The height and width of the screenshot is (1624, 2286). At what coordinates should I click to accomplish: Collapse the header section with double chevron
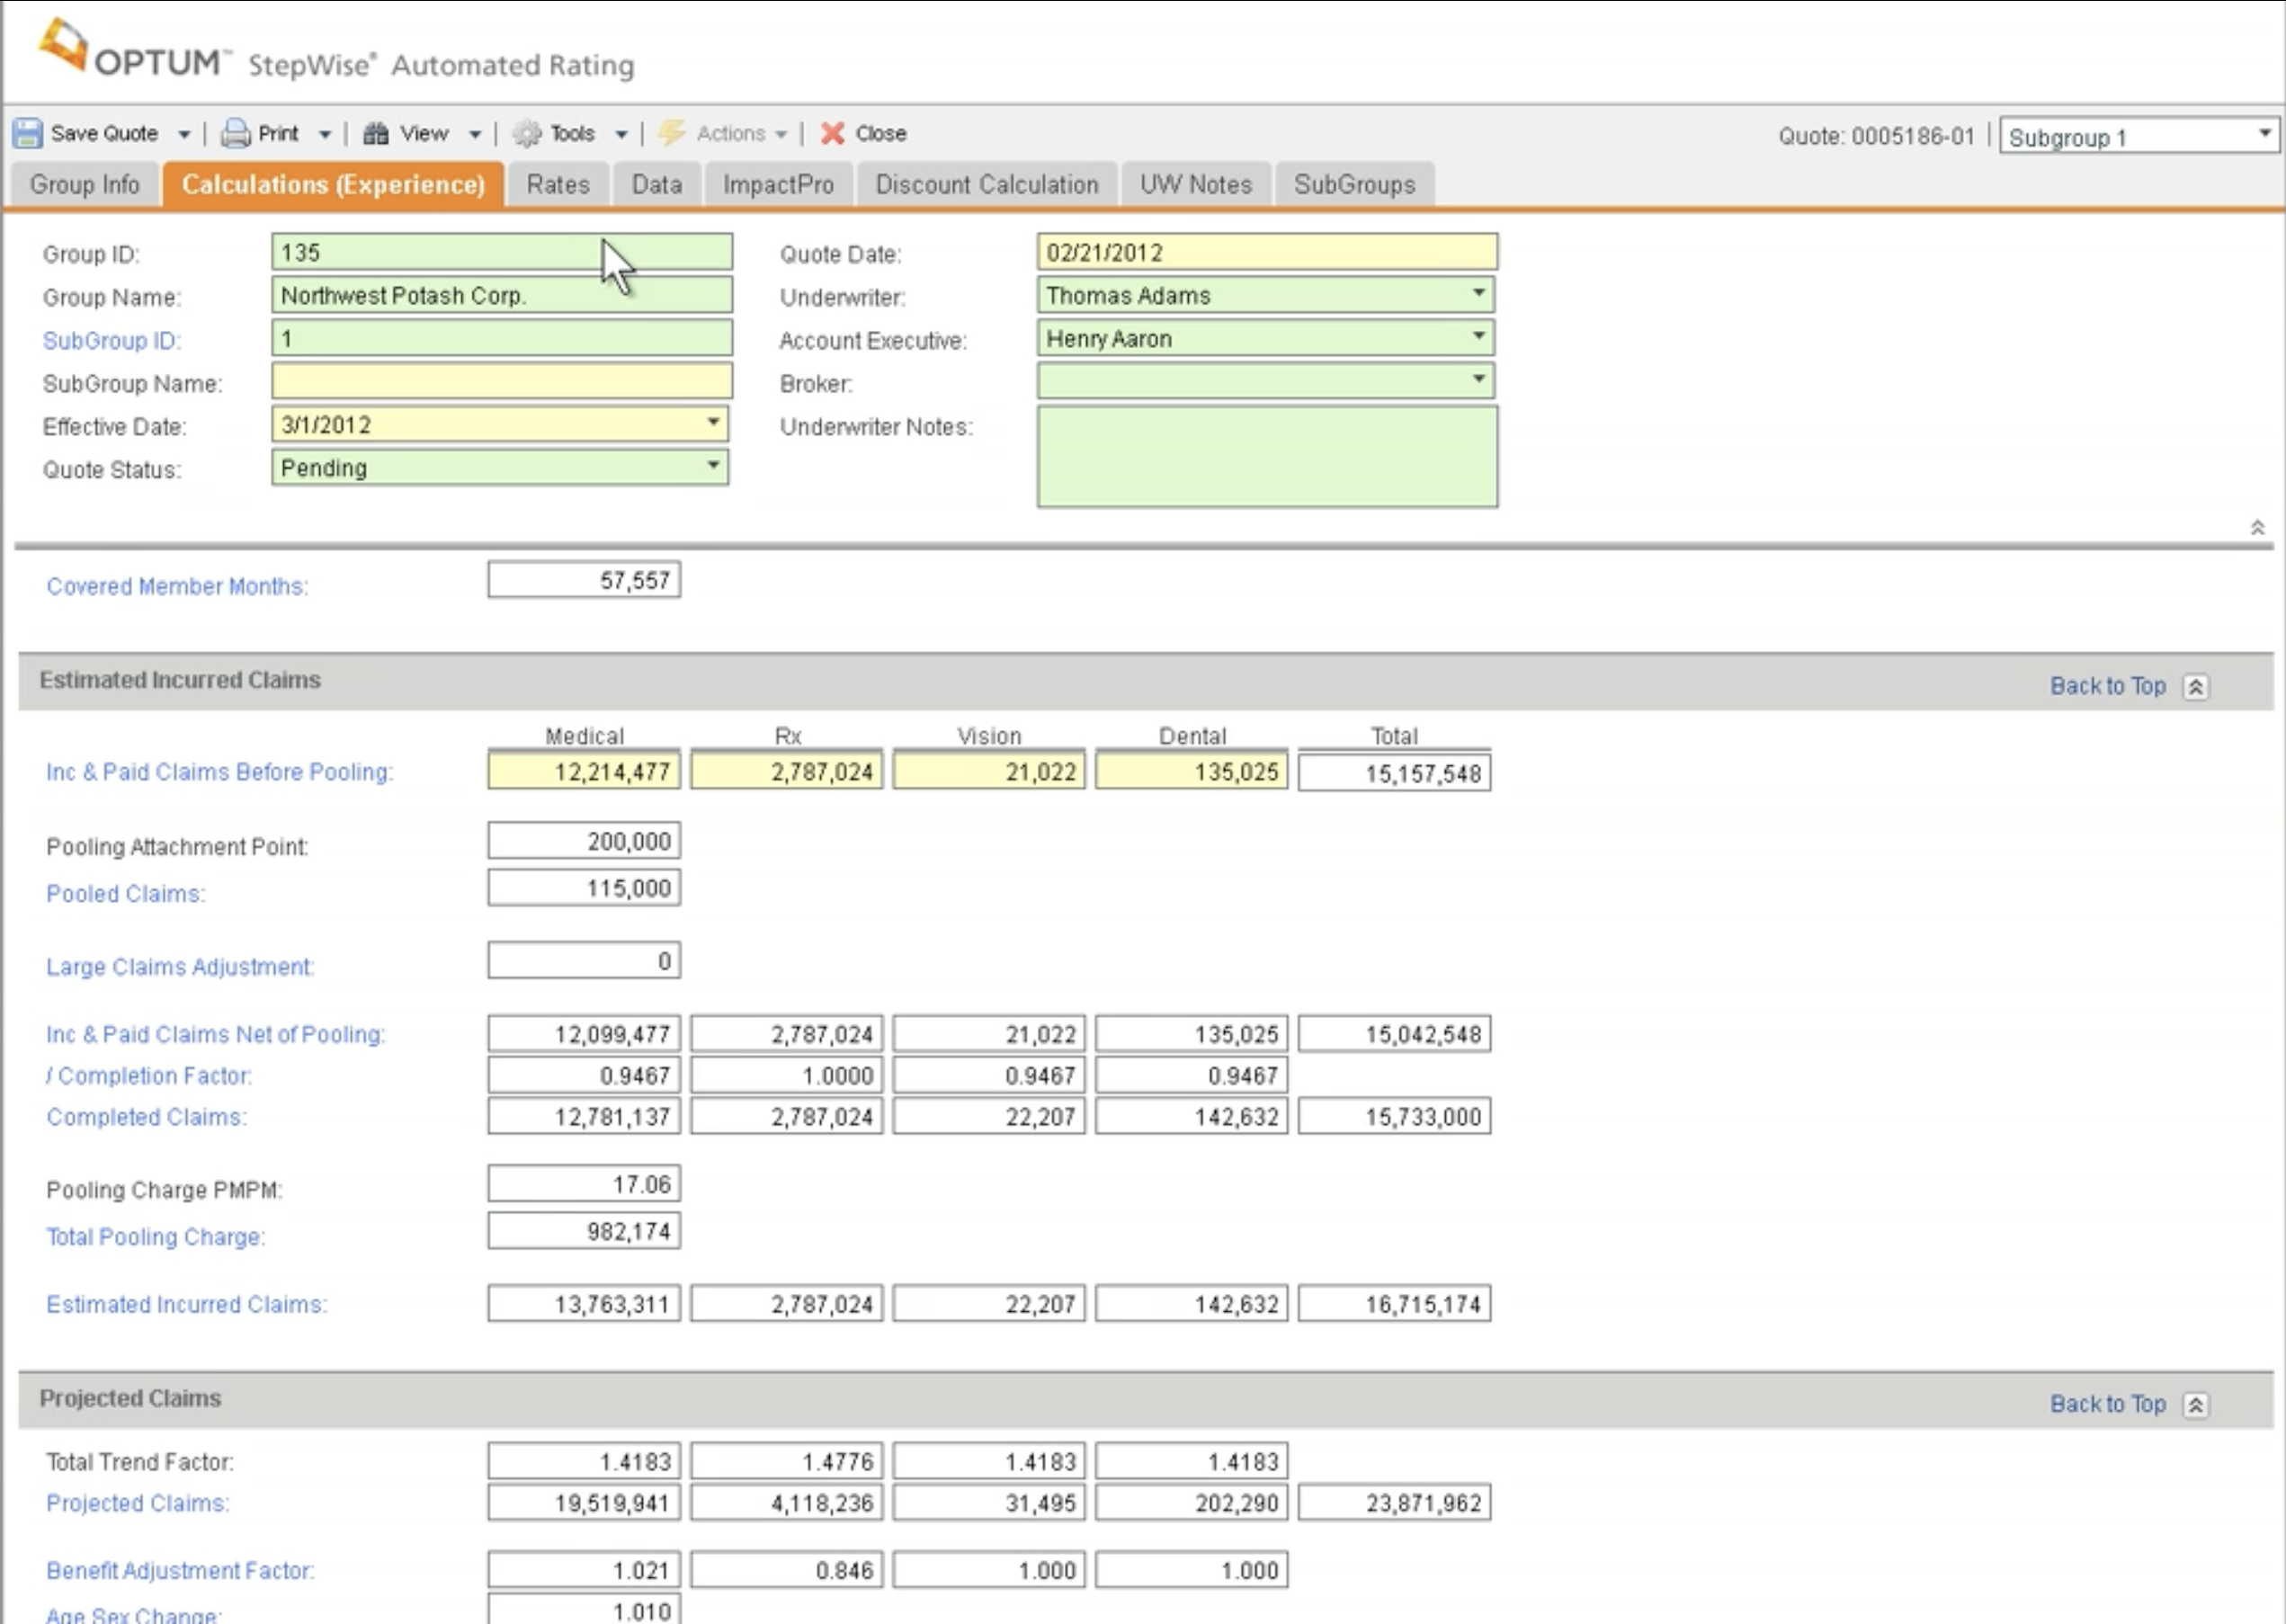tap(2257, 527)
